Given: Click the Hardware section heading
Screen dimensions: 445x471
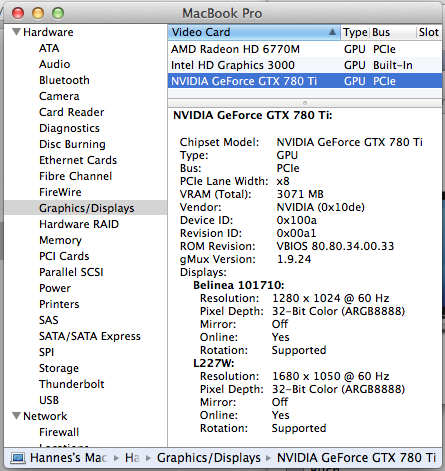Looking at the screenshot, I should (48, 32).
